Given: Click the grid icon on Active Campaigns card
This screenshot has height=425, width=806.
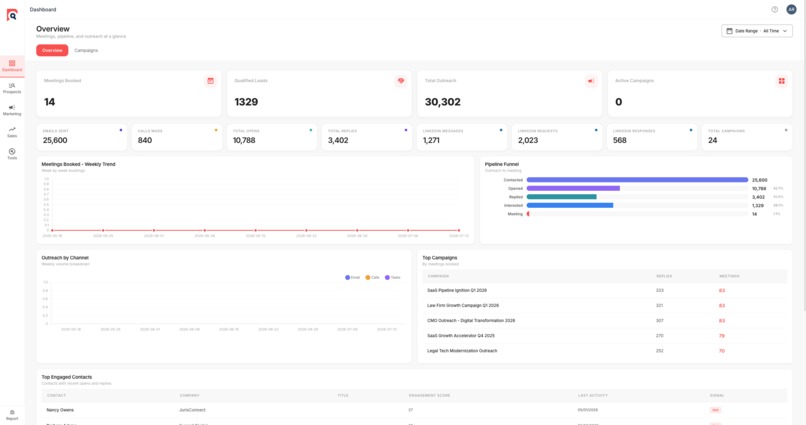Looking at the screenshot, I should click(781, 81).
